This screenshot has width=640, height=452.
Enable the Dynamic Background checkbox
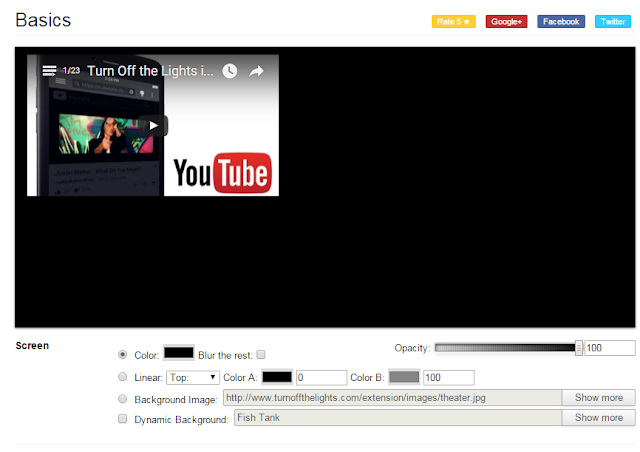122,419
